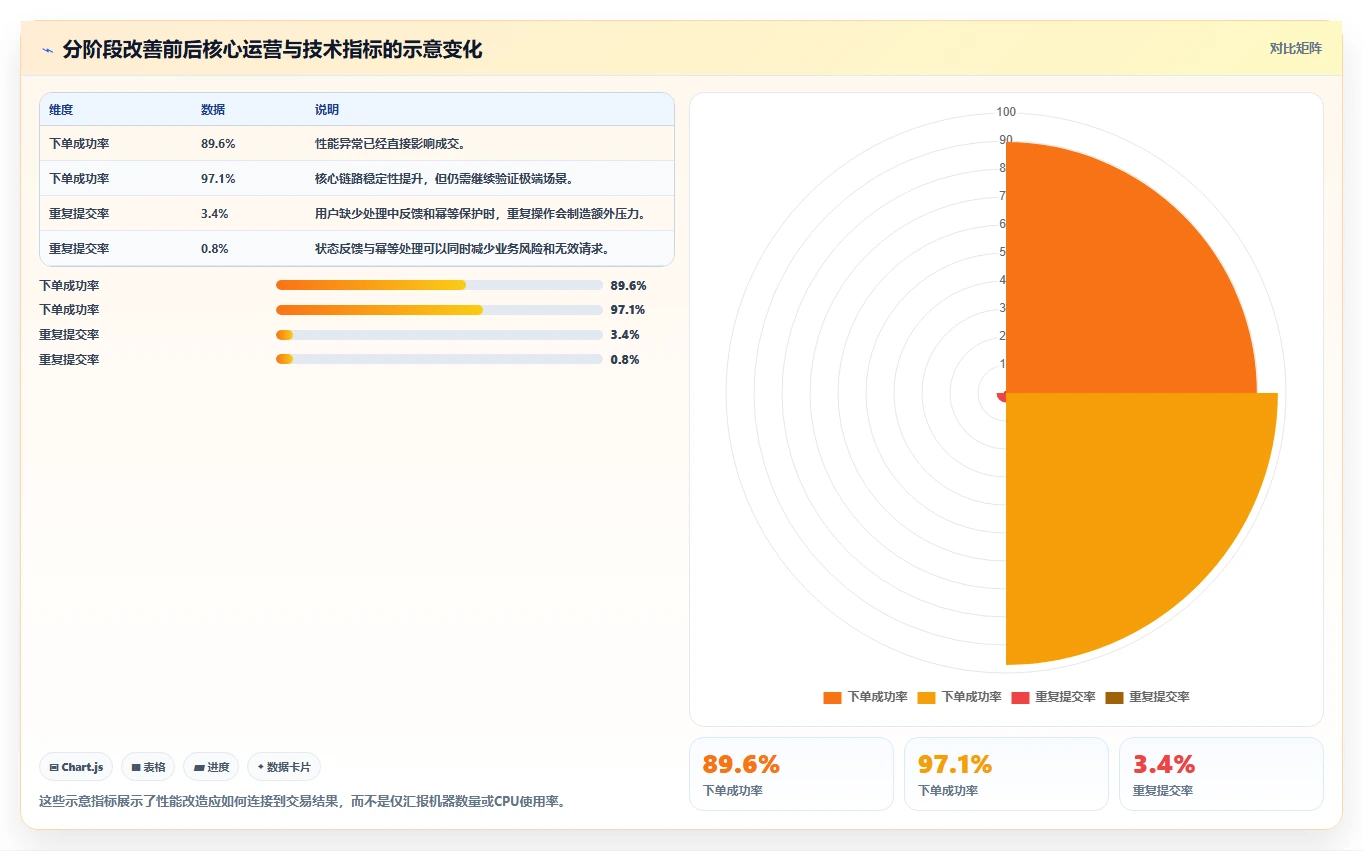Toggle the orange 下单成功率 legend swatch
This screenshot has width=1363, height=851.
tap(832, 697)
